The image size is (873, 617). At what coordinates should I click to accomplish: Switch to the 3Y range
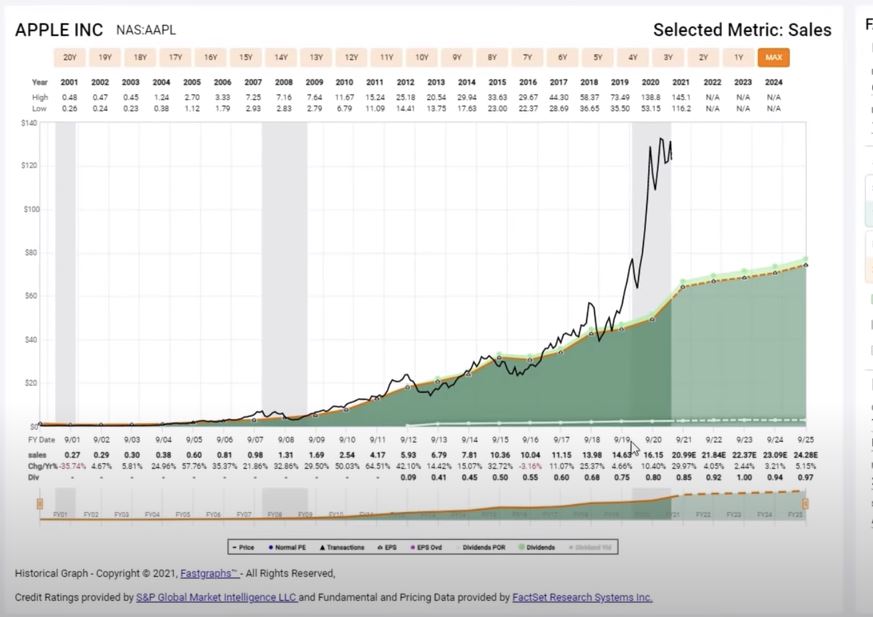pyautogui.click(x=668, y=57)
